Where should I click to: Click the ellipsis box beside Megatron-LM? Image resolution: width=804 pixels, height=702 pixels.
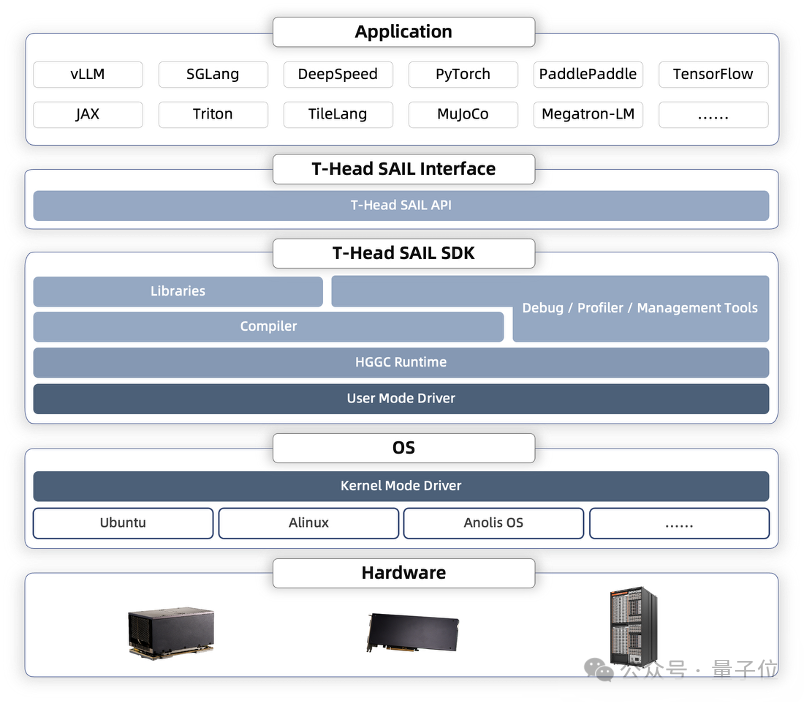point(713,114)
